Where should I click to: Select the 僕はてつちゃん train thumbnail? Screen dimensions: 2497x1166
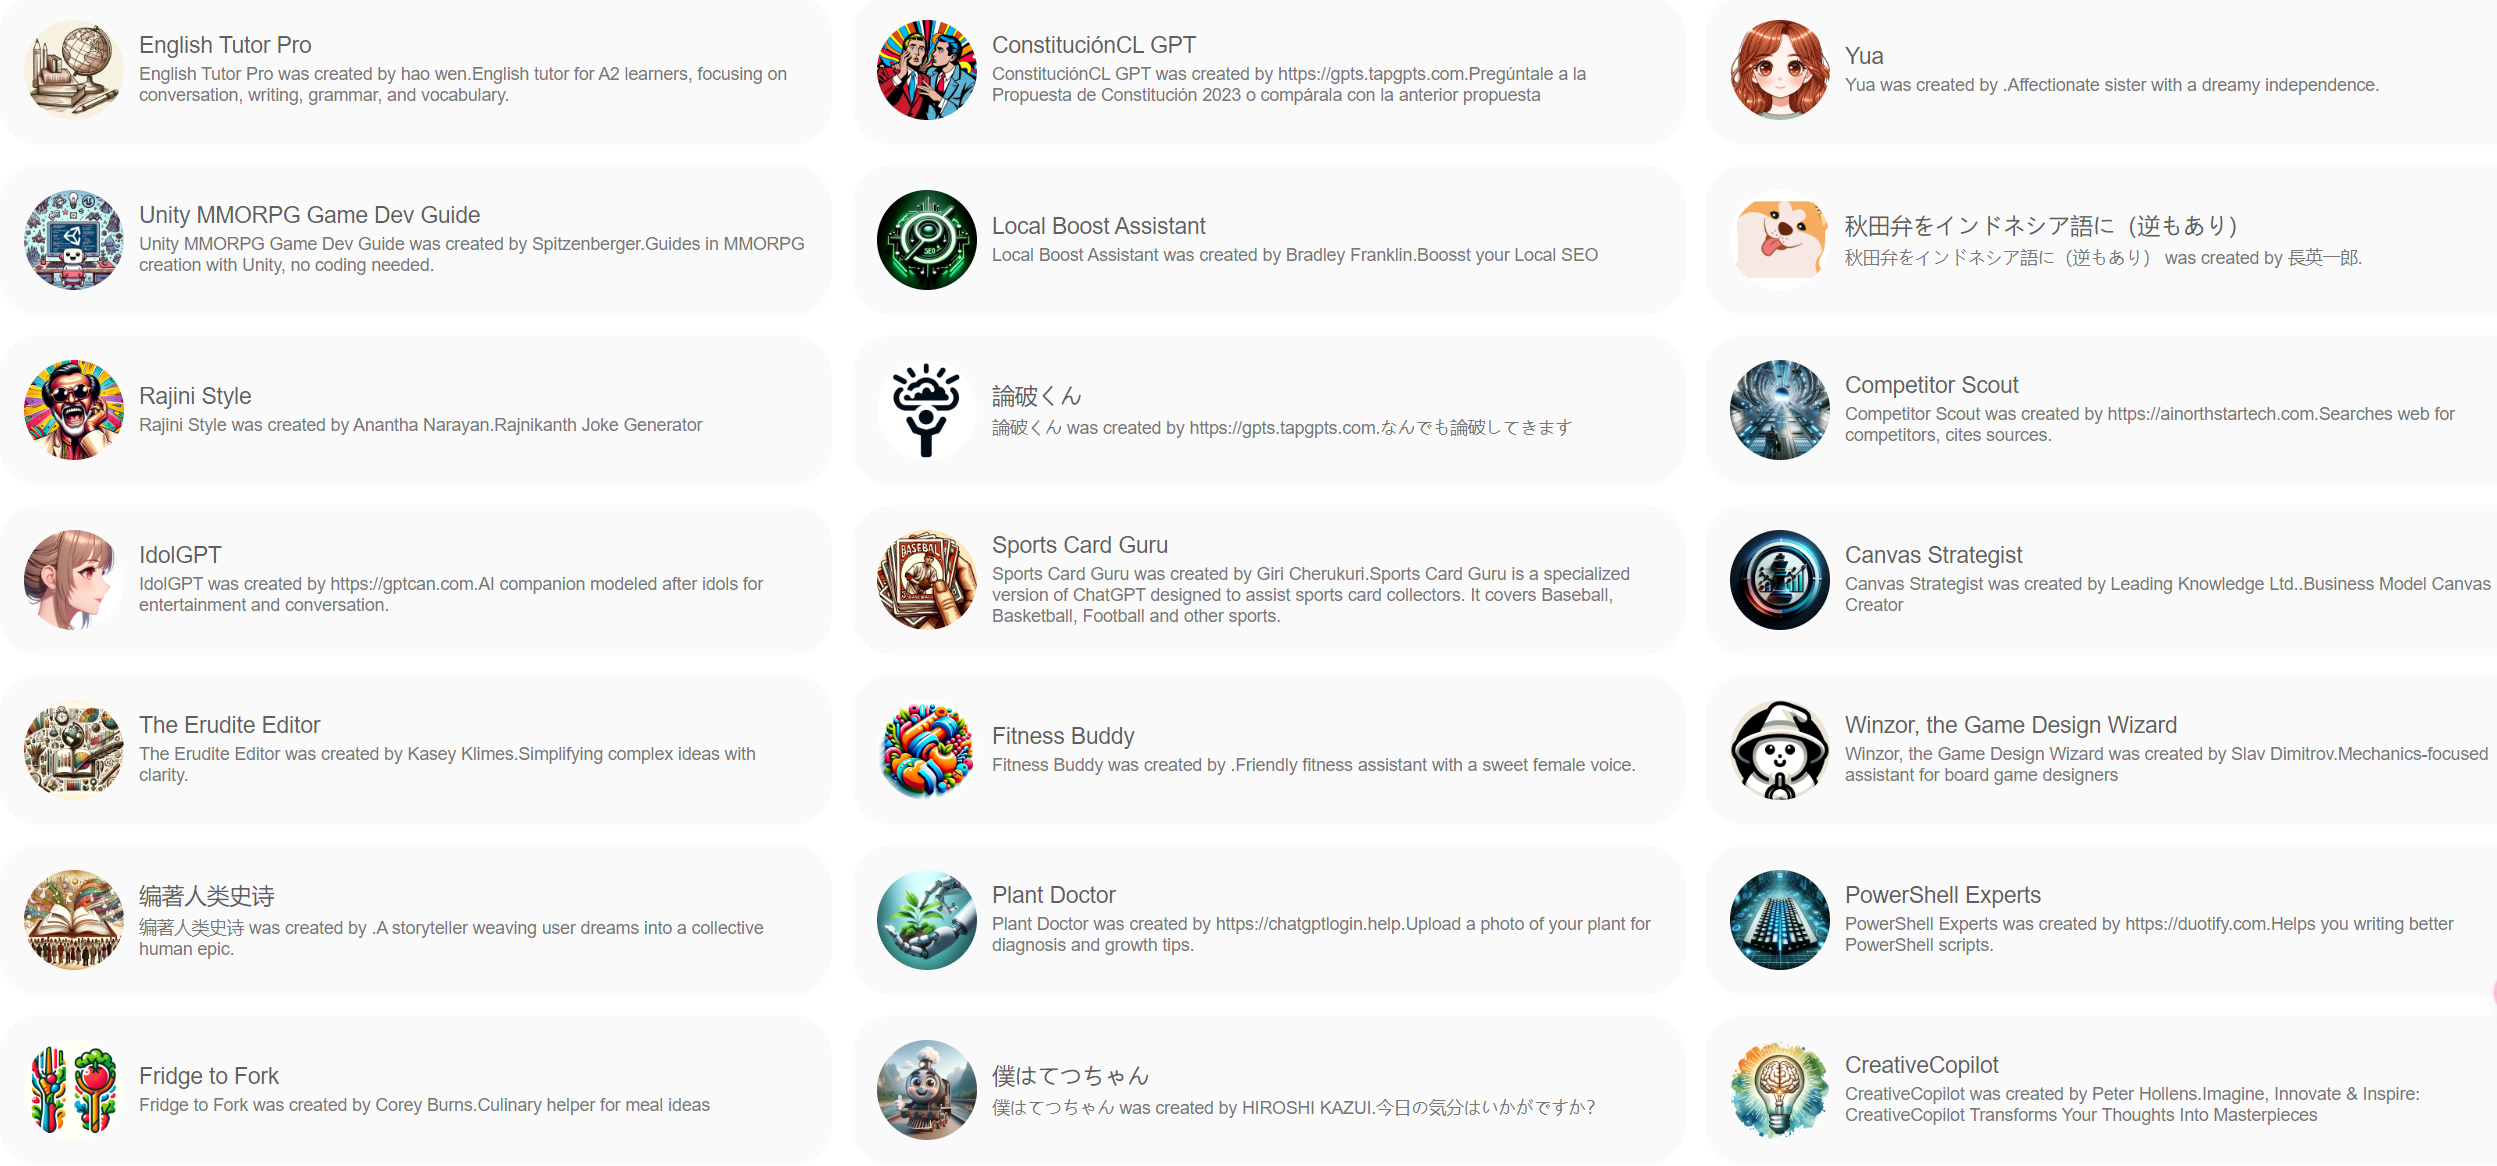927,1090
